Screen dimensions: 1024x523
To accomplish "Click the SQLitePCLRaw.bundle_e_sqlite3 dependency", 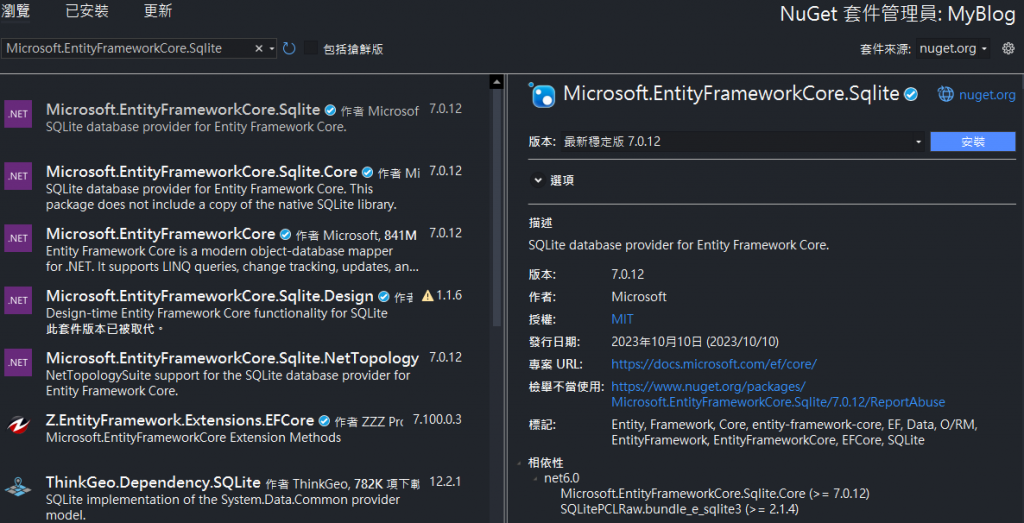I will [679, 509].
